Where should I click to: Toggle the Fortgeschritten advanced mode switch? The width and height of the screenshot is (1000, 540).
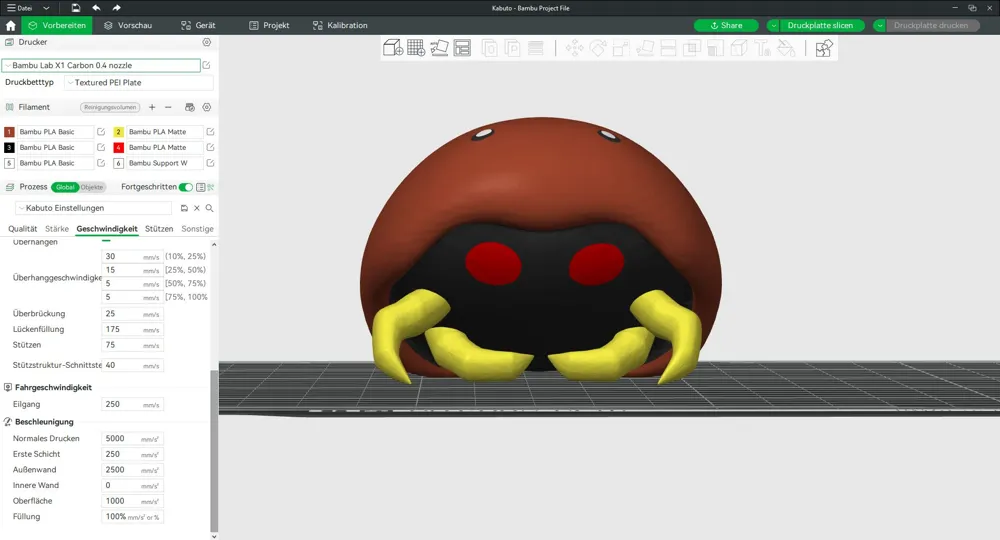click(x=186, y=187)
